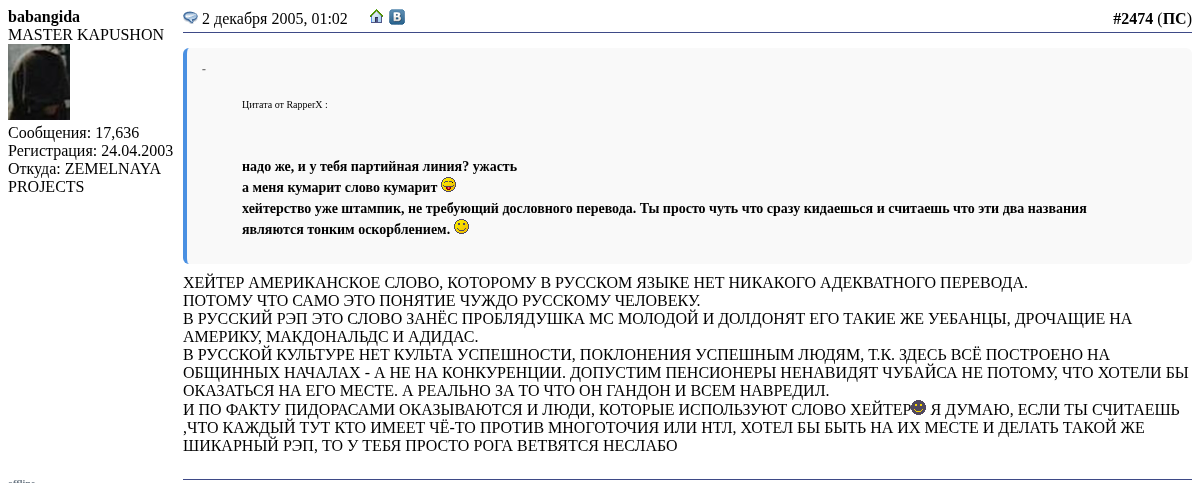The image size is (1200, 483).
Task: Open the author's homepage via house icon
Action: (x=377, y=17)
